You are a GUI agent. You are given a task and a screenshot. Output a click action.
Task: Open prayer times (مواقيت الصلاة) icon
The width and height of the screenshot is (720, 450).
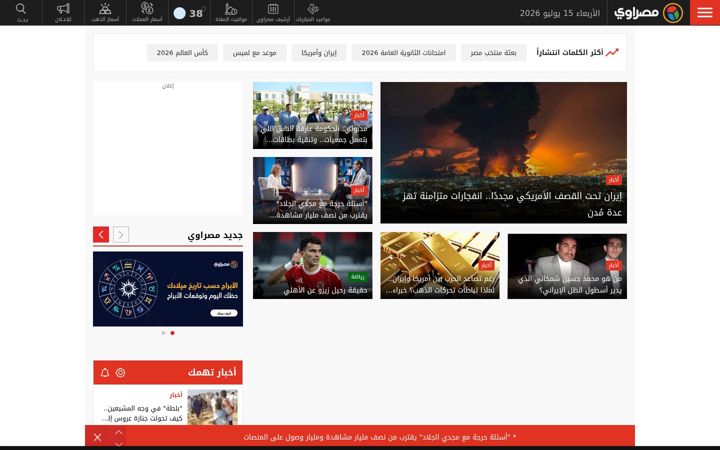[x=231, y=12]
